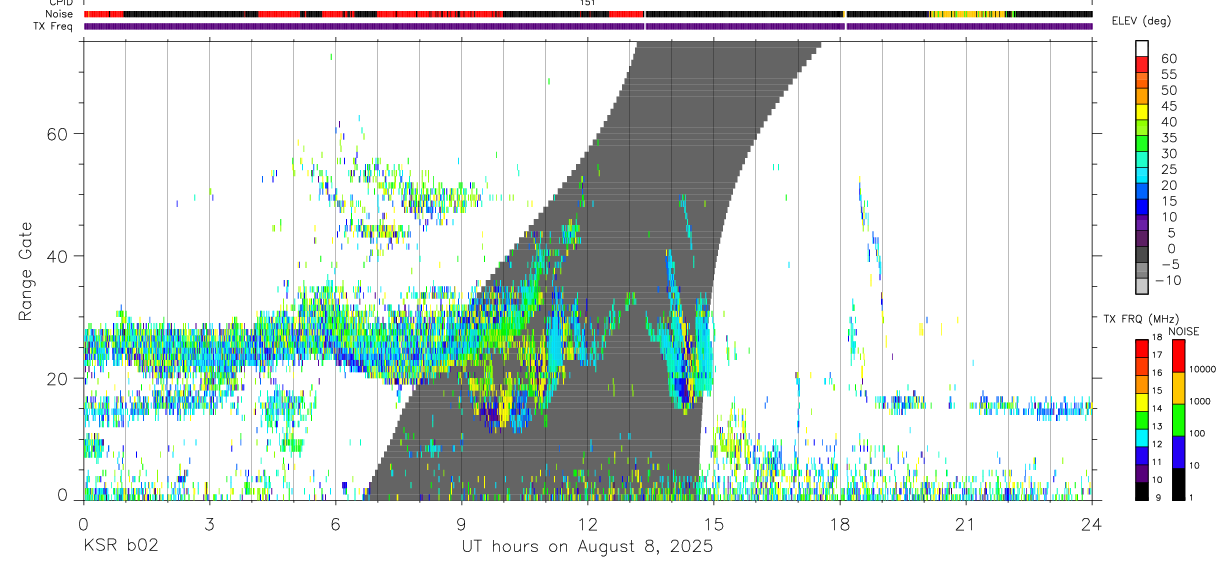Click the 'ELEV (deg)' color bar title
1228x567 pixels.
pos(1141,21)
